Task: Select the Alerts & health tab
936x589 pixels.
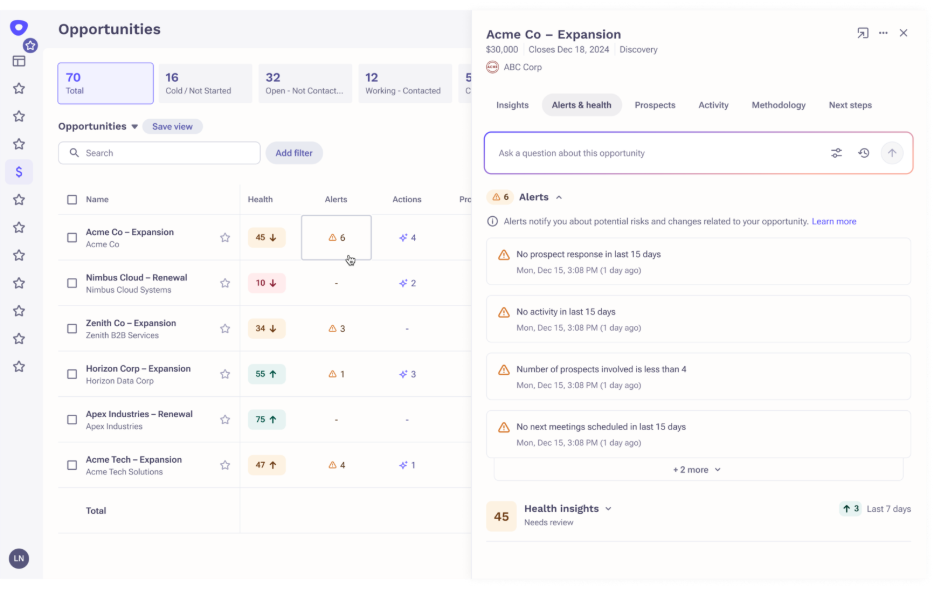Action: click(x=581, y=105)
